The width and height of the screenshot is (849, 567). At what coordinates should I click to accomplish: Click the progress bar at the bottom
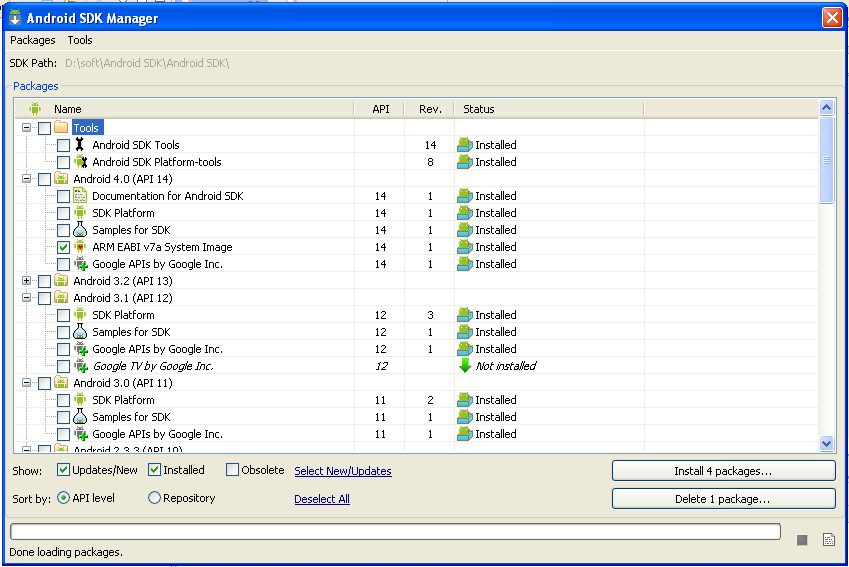tap(395, 531)
